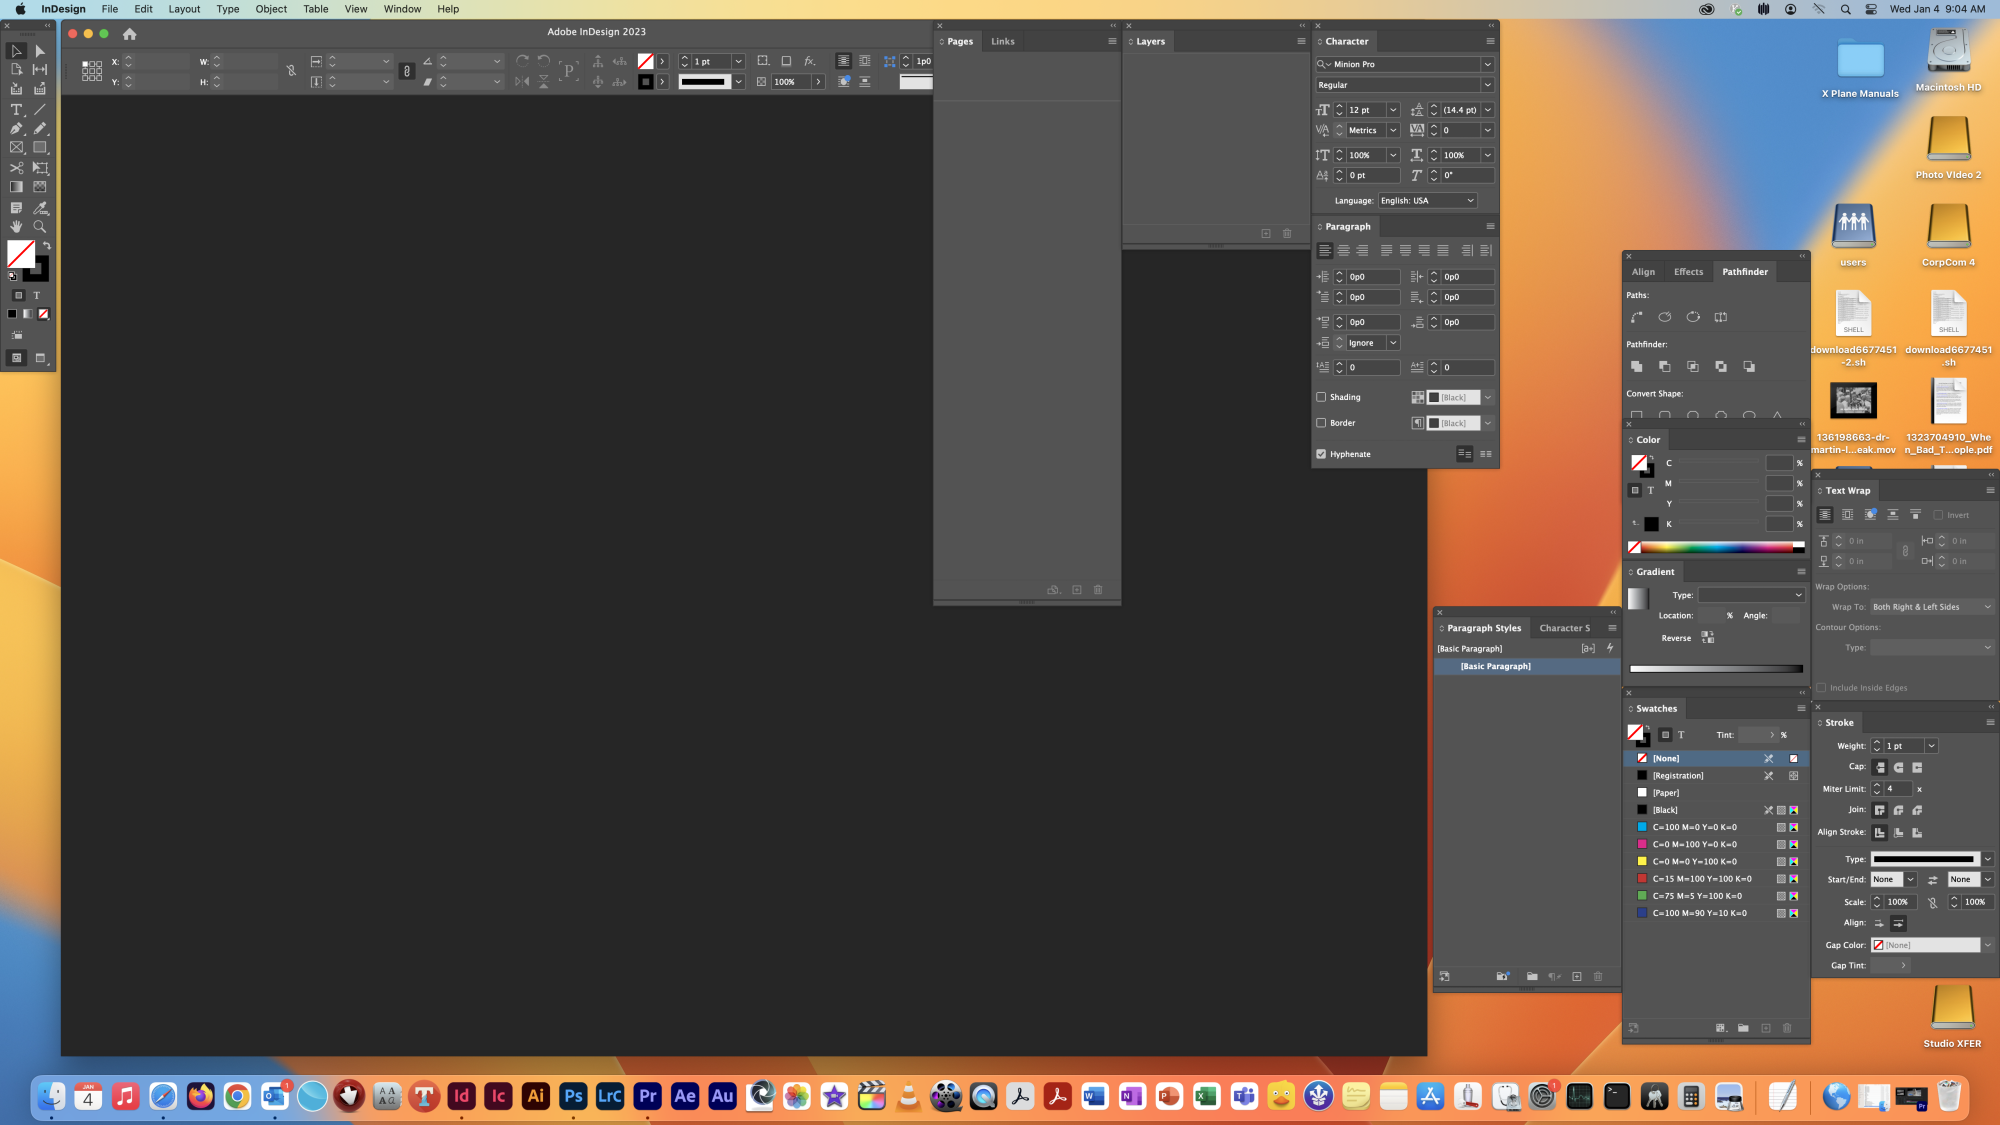
Task: Switch to the Links tab
Action: (x=1002, y=42)
